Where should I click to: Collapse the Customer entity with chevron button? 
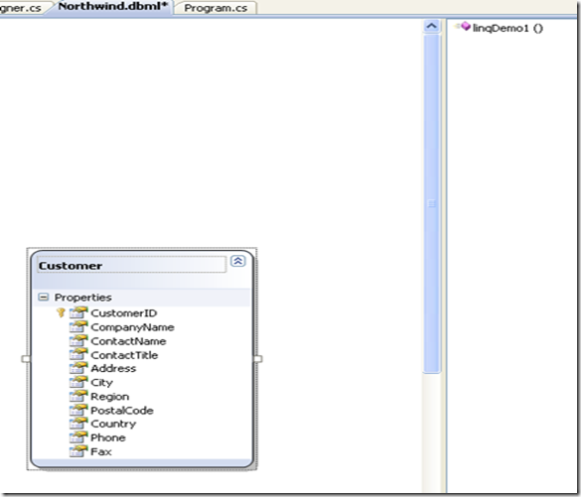click(238, 261)
